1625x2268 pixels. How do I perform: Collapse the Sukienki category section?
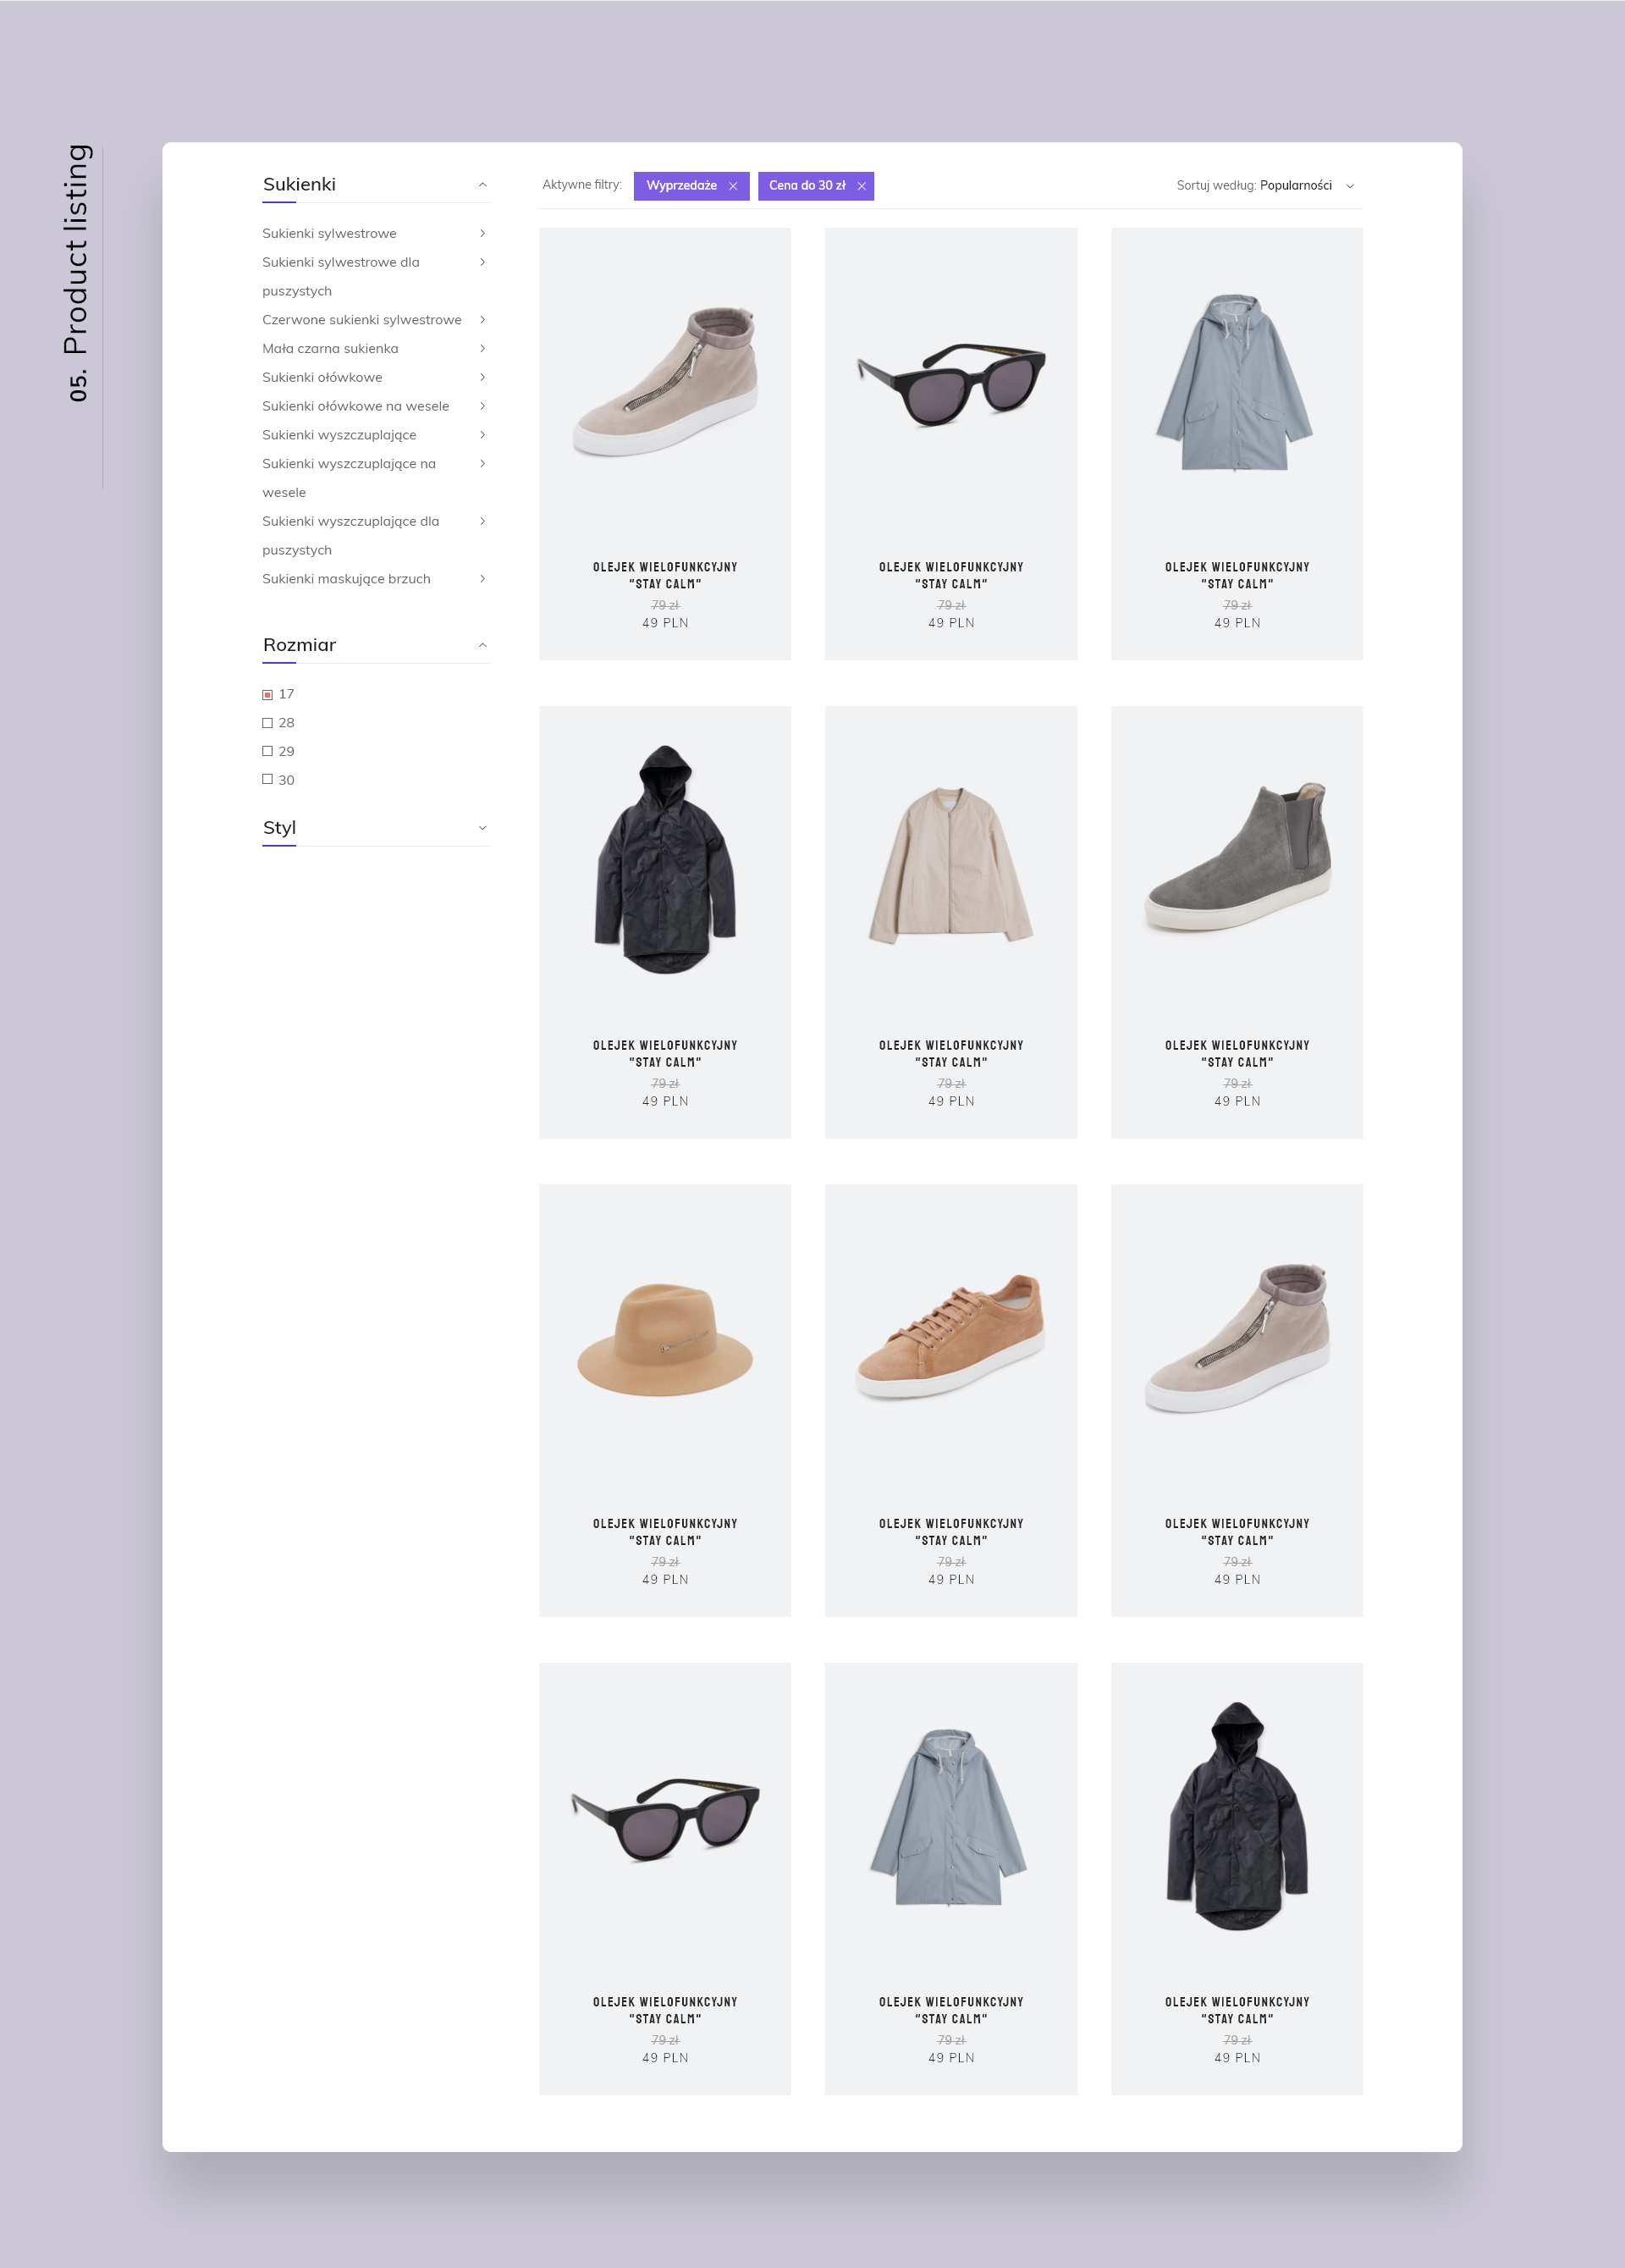coord(482,184)
